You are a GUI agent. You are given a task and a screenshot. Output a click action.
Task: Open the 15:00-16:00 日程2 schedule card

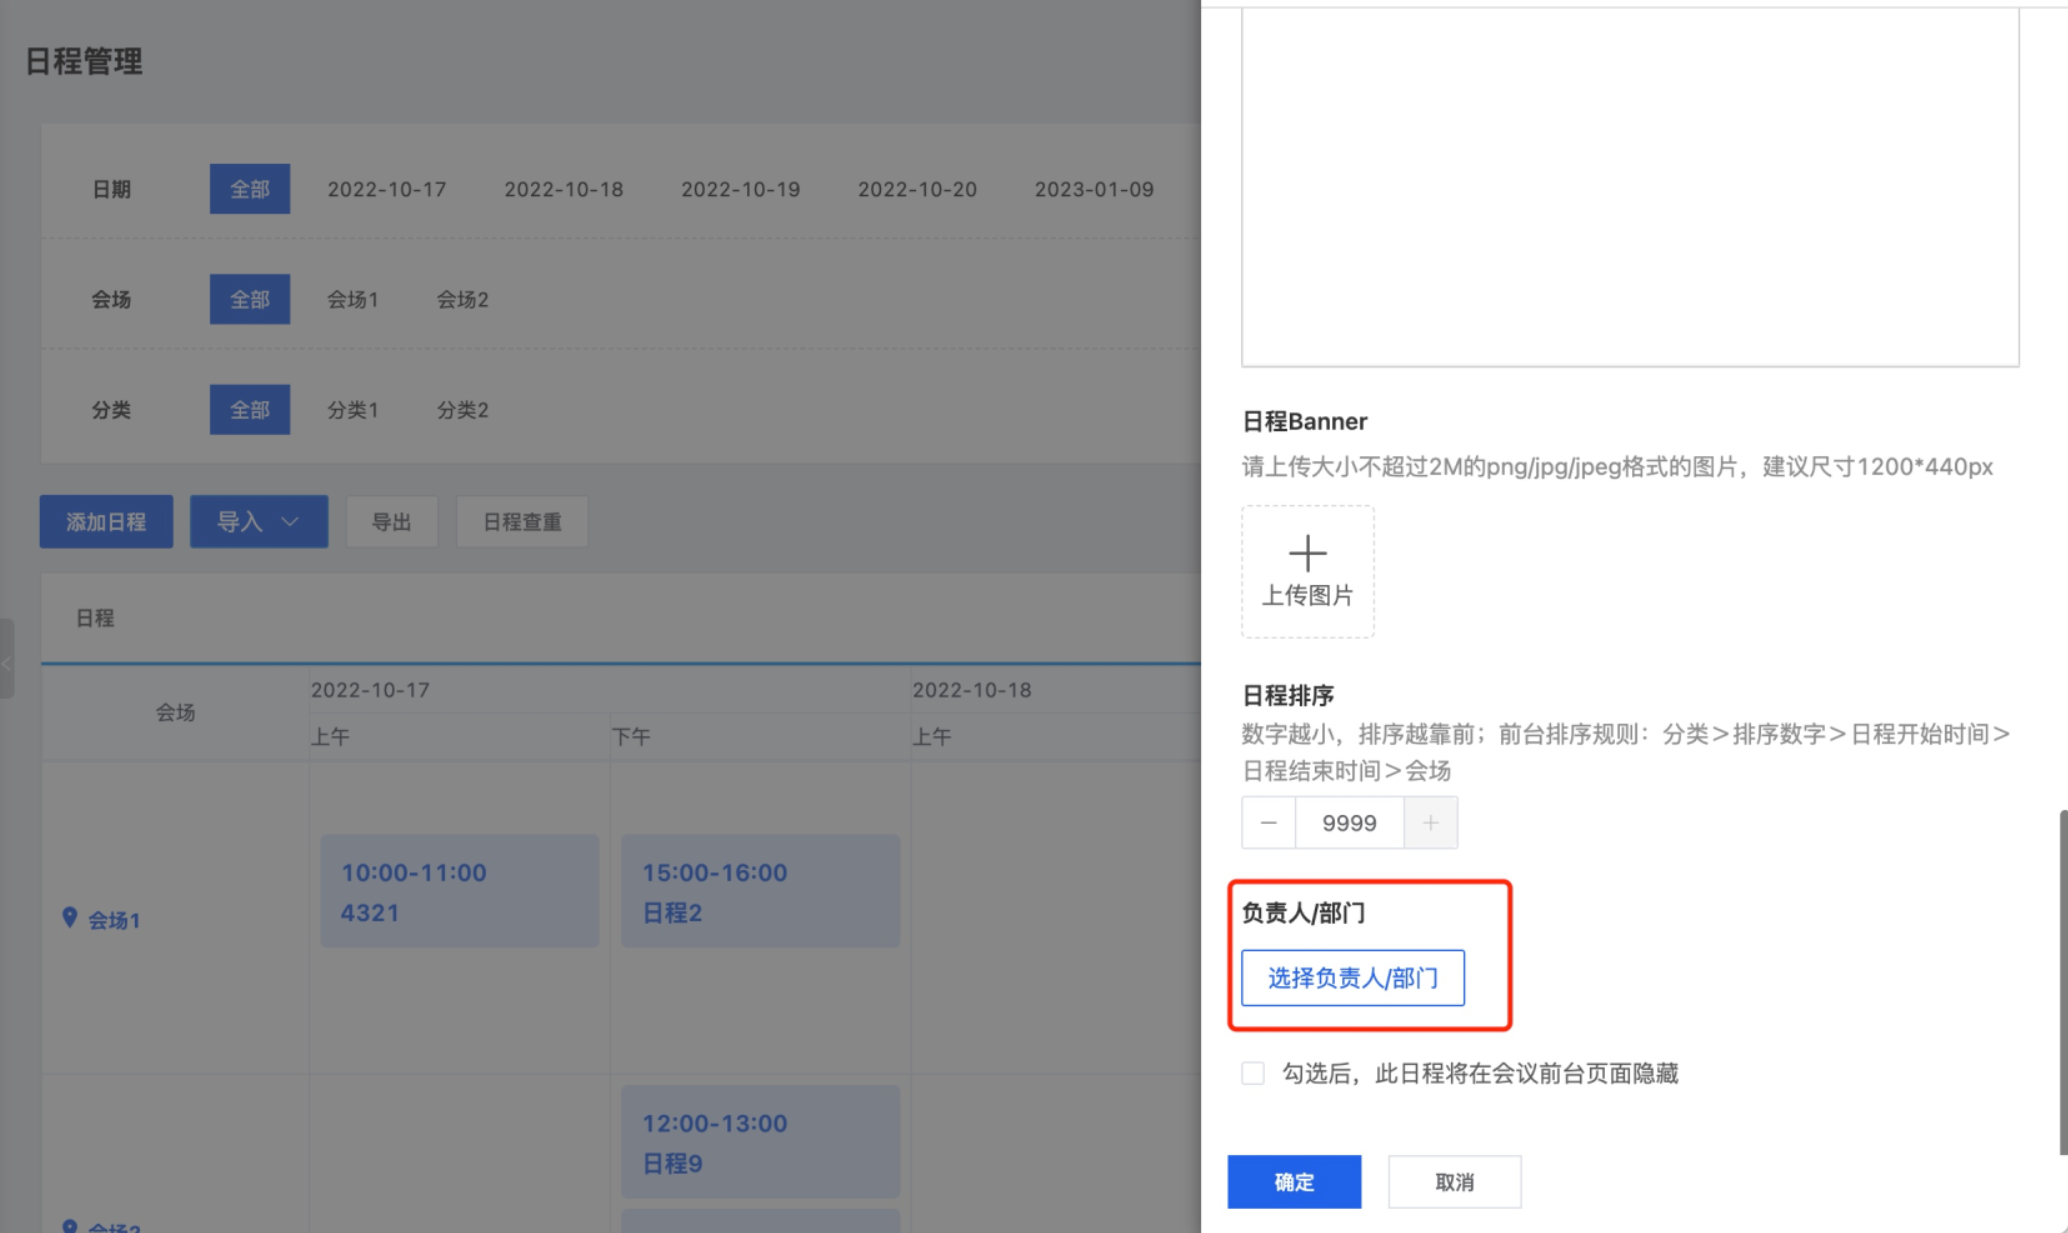[761, 891]
